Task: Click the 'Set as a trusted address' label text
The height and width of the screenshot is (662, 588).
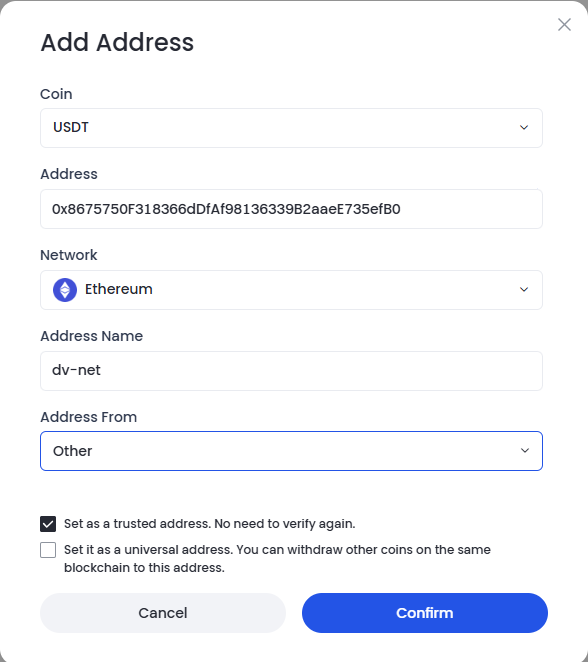Action: (209, 524)
